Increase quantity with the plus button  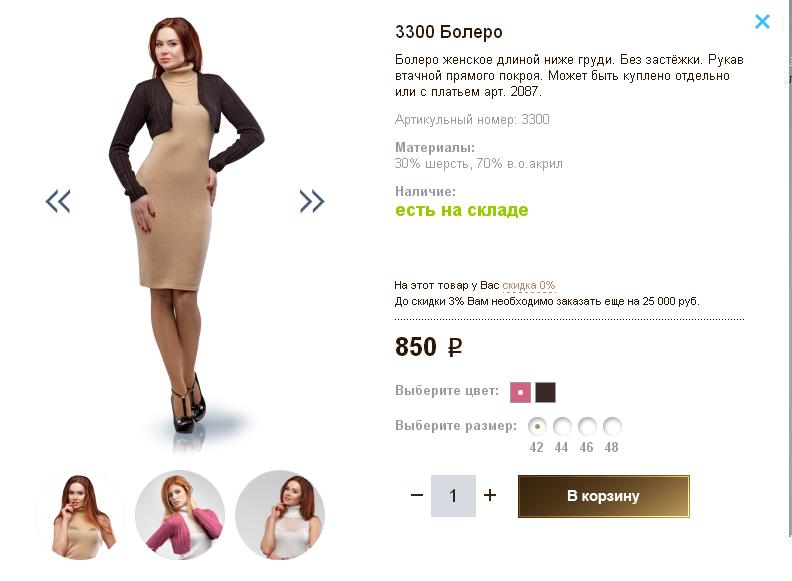pos(490,495)
